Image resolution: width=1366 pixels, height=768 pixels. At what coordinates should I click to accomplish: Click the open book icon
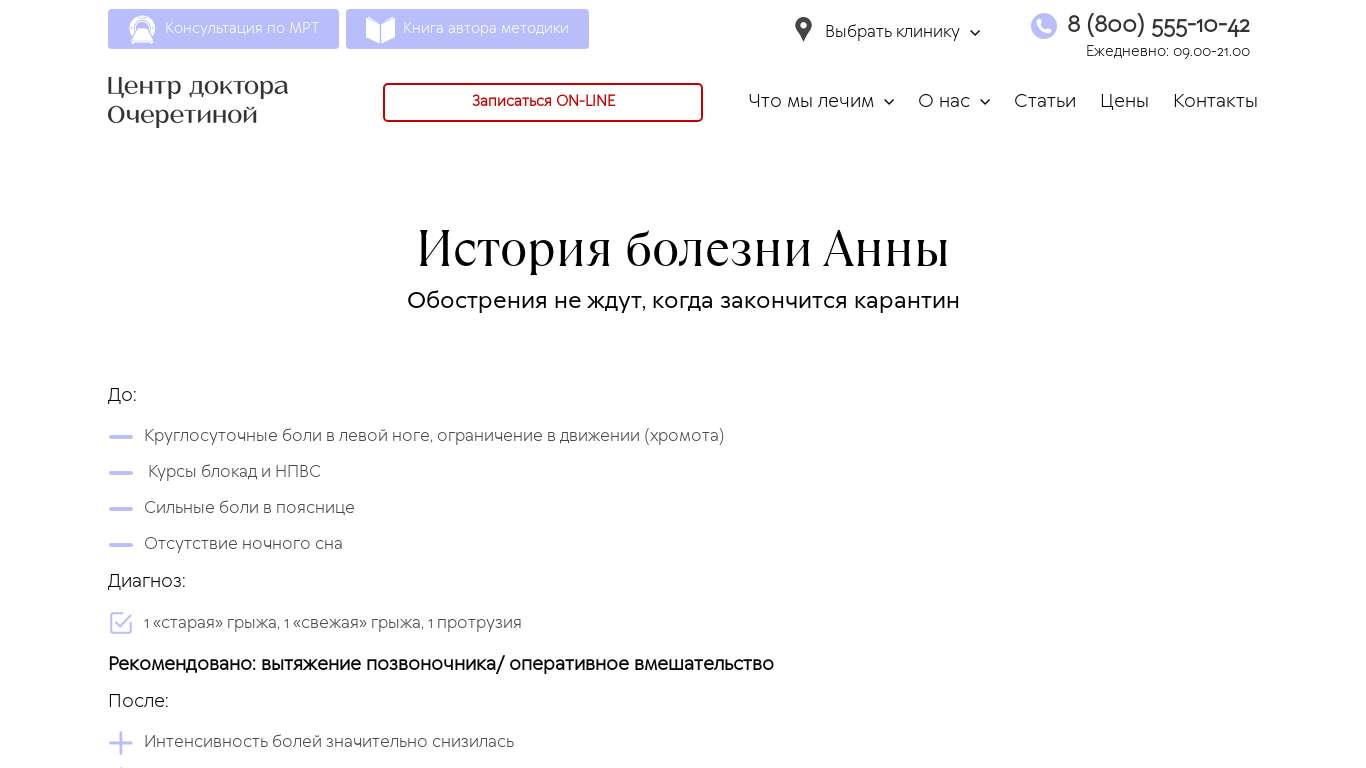[380, 29]
